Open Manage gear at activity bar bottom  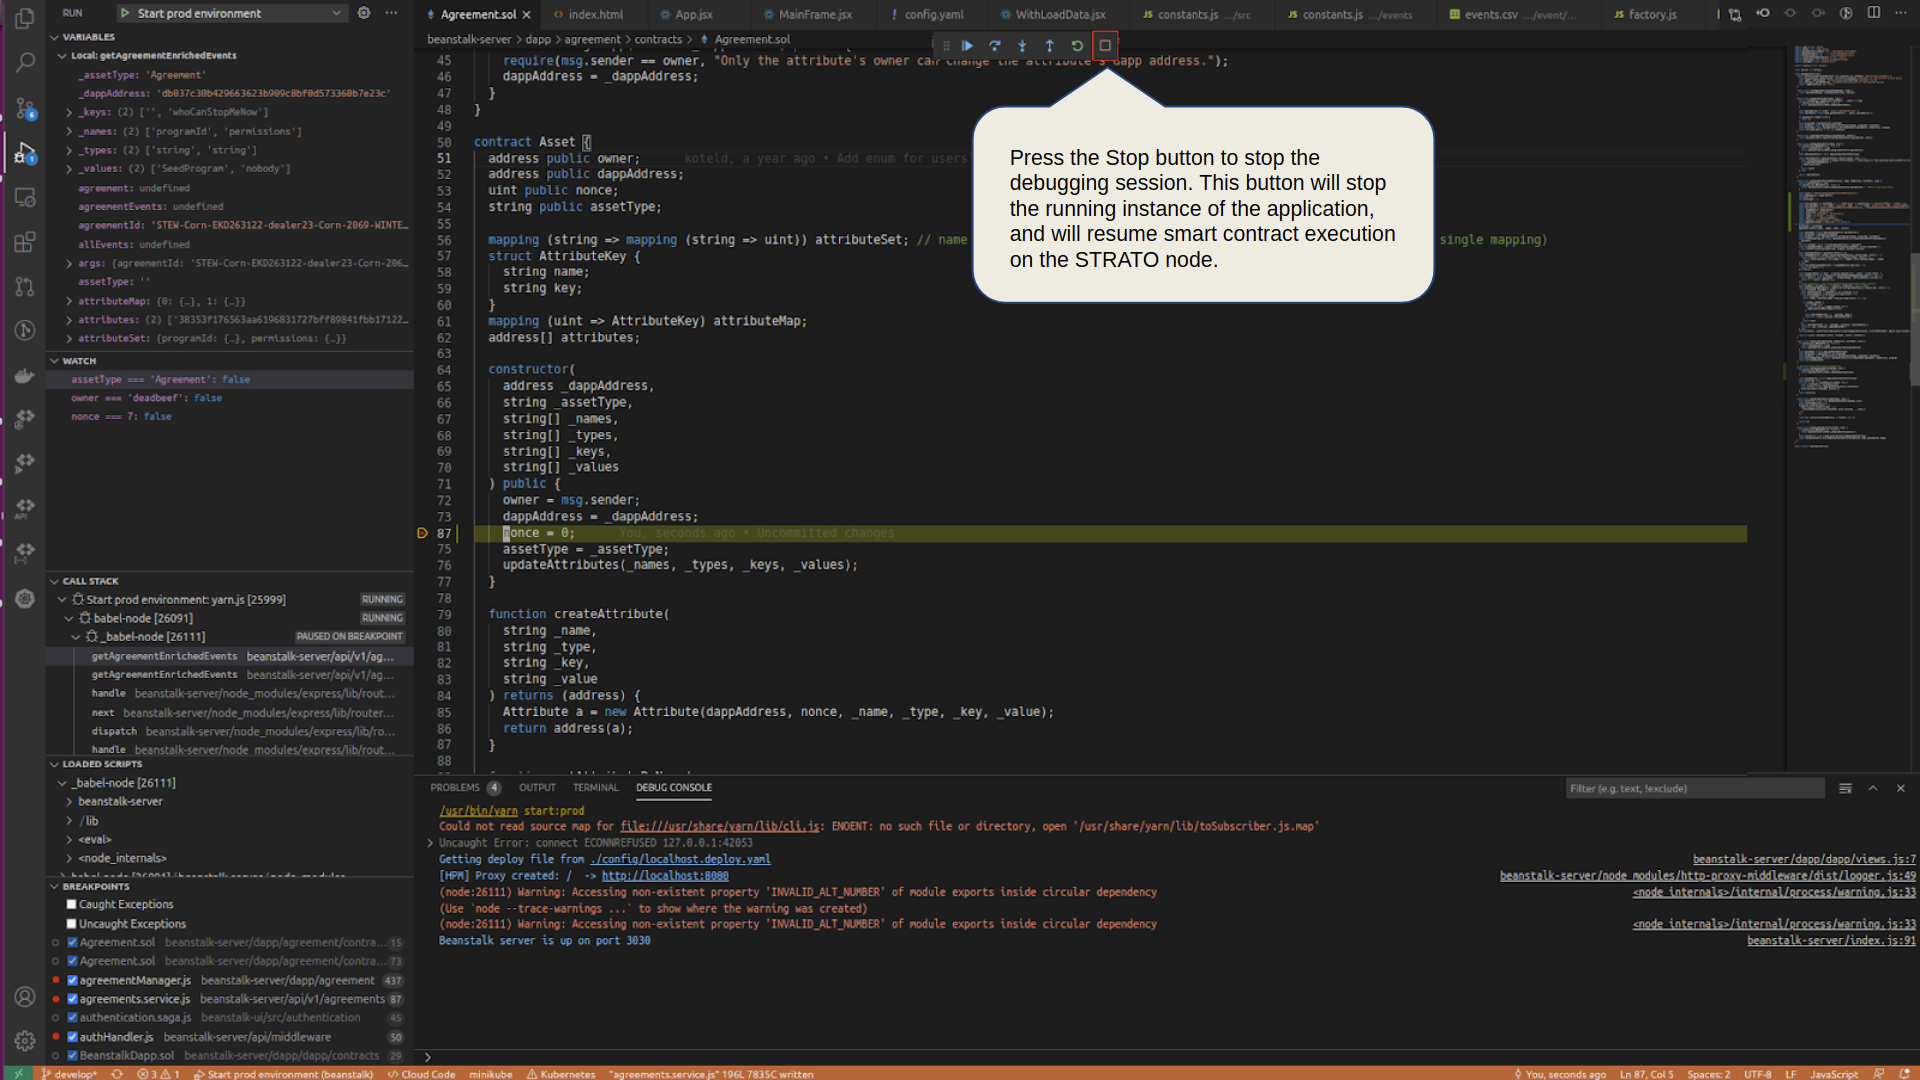(25, 1041)
